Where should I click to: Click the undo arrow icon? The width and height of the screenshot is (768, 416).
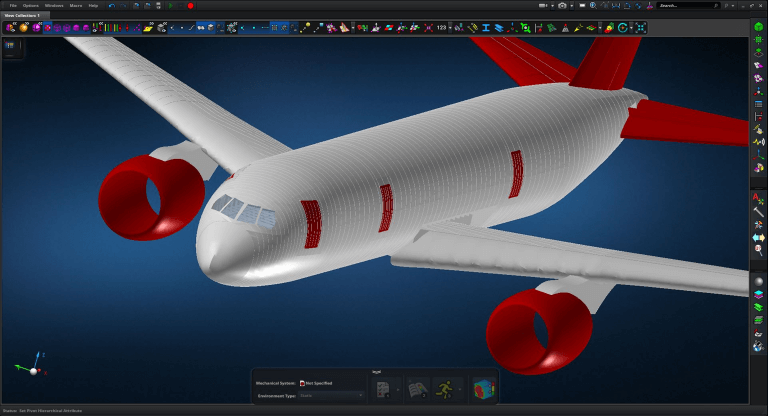(112, 5)
